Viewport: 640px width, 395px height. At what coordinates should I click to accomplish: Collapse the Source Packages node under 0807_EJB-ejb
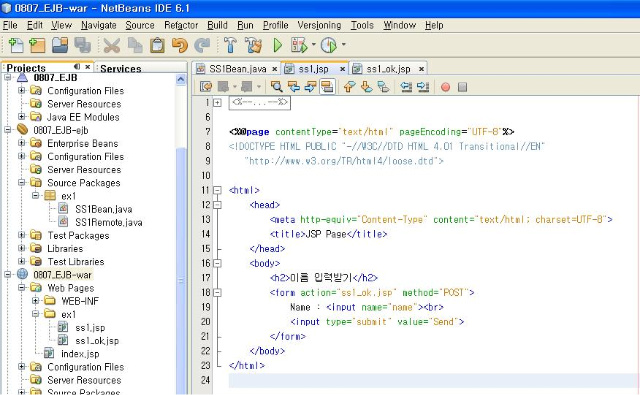pyautogui.click(x=22, y=182)
